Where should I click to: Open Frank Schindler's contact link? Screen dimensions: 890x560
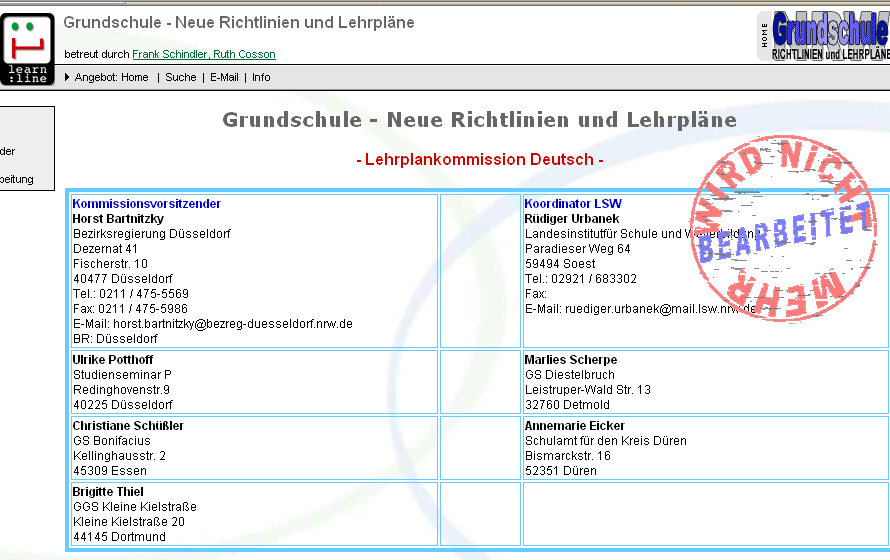[169, 54]
